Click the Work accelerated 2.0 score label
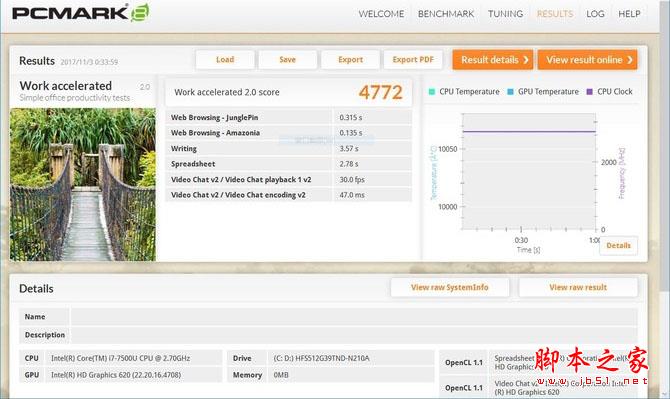This screenshot has height=399, width=670. pos(227,92)
